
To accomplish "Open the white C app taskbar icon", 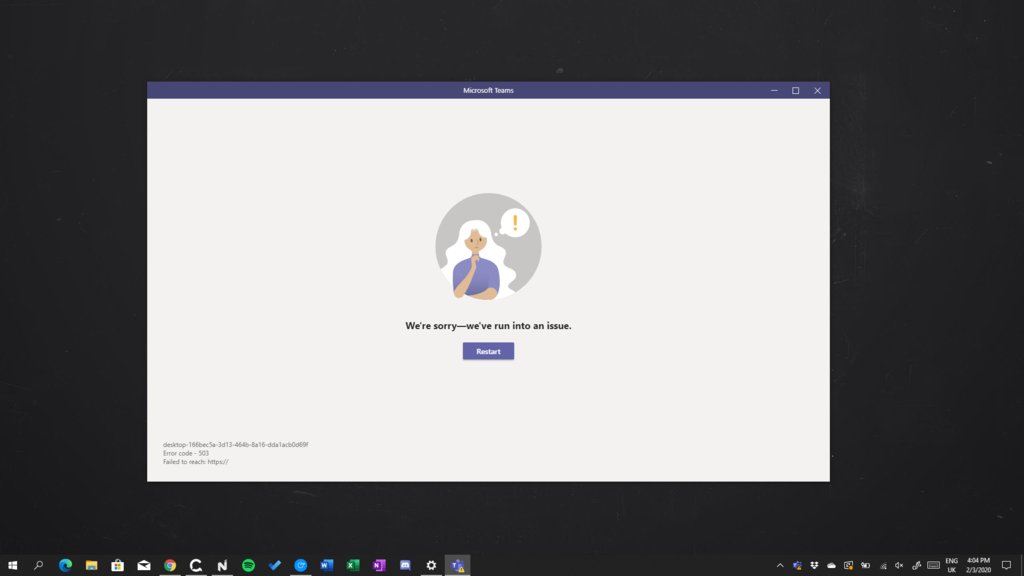I will (196, 565).
